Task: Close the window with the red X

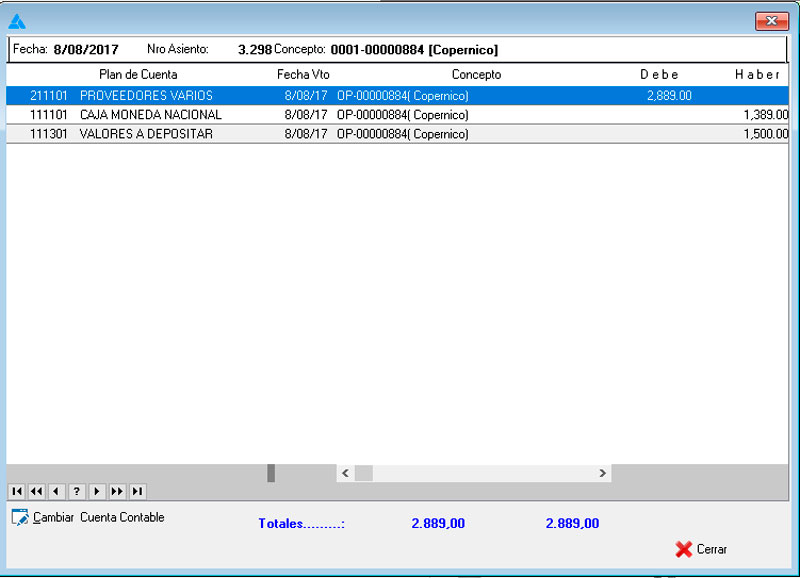Action: click(x=771, y=21)
